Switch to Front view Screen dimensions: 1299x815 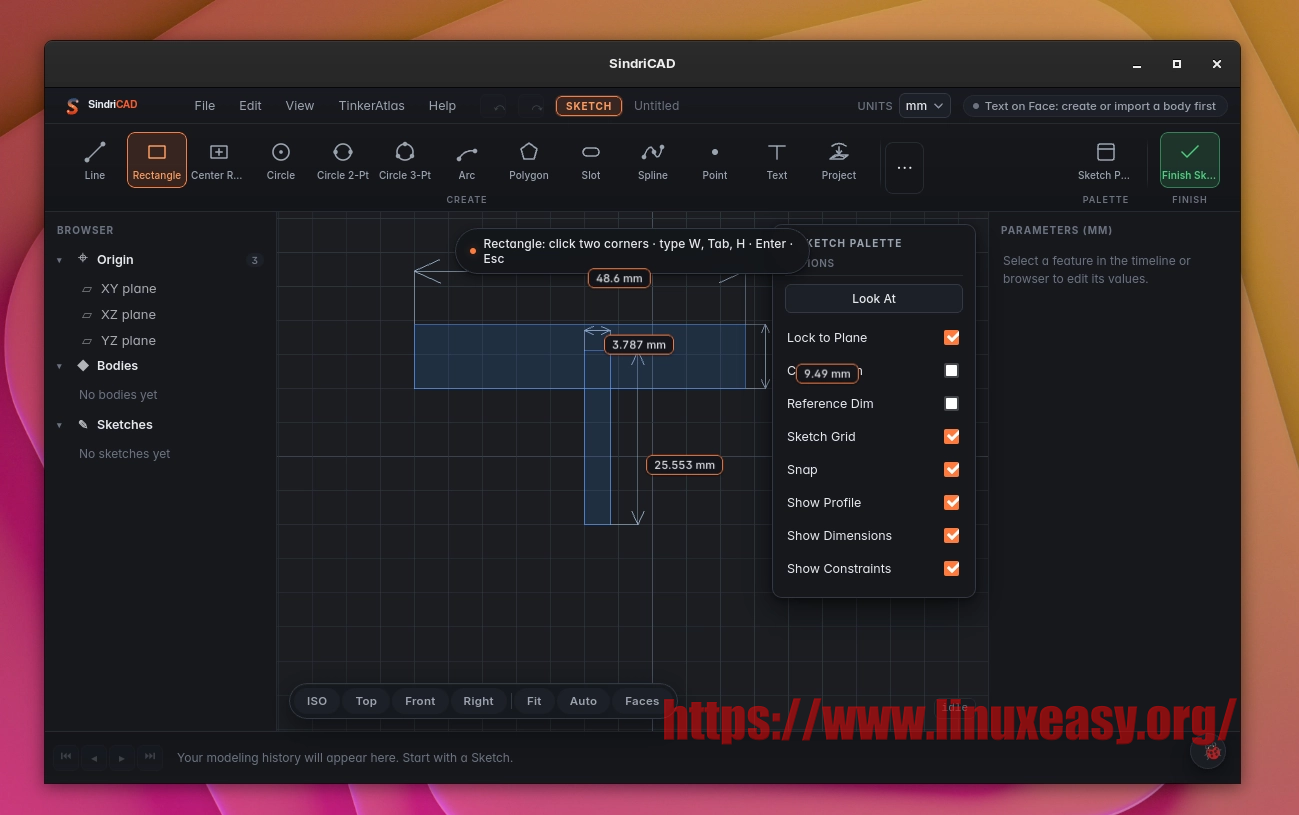tap(420, 701)
